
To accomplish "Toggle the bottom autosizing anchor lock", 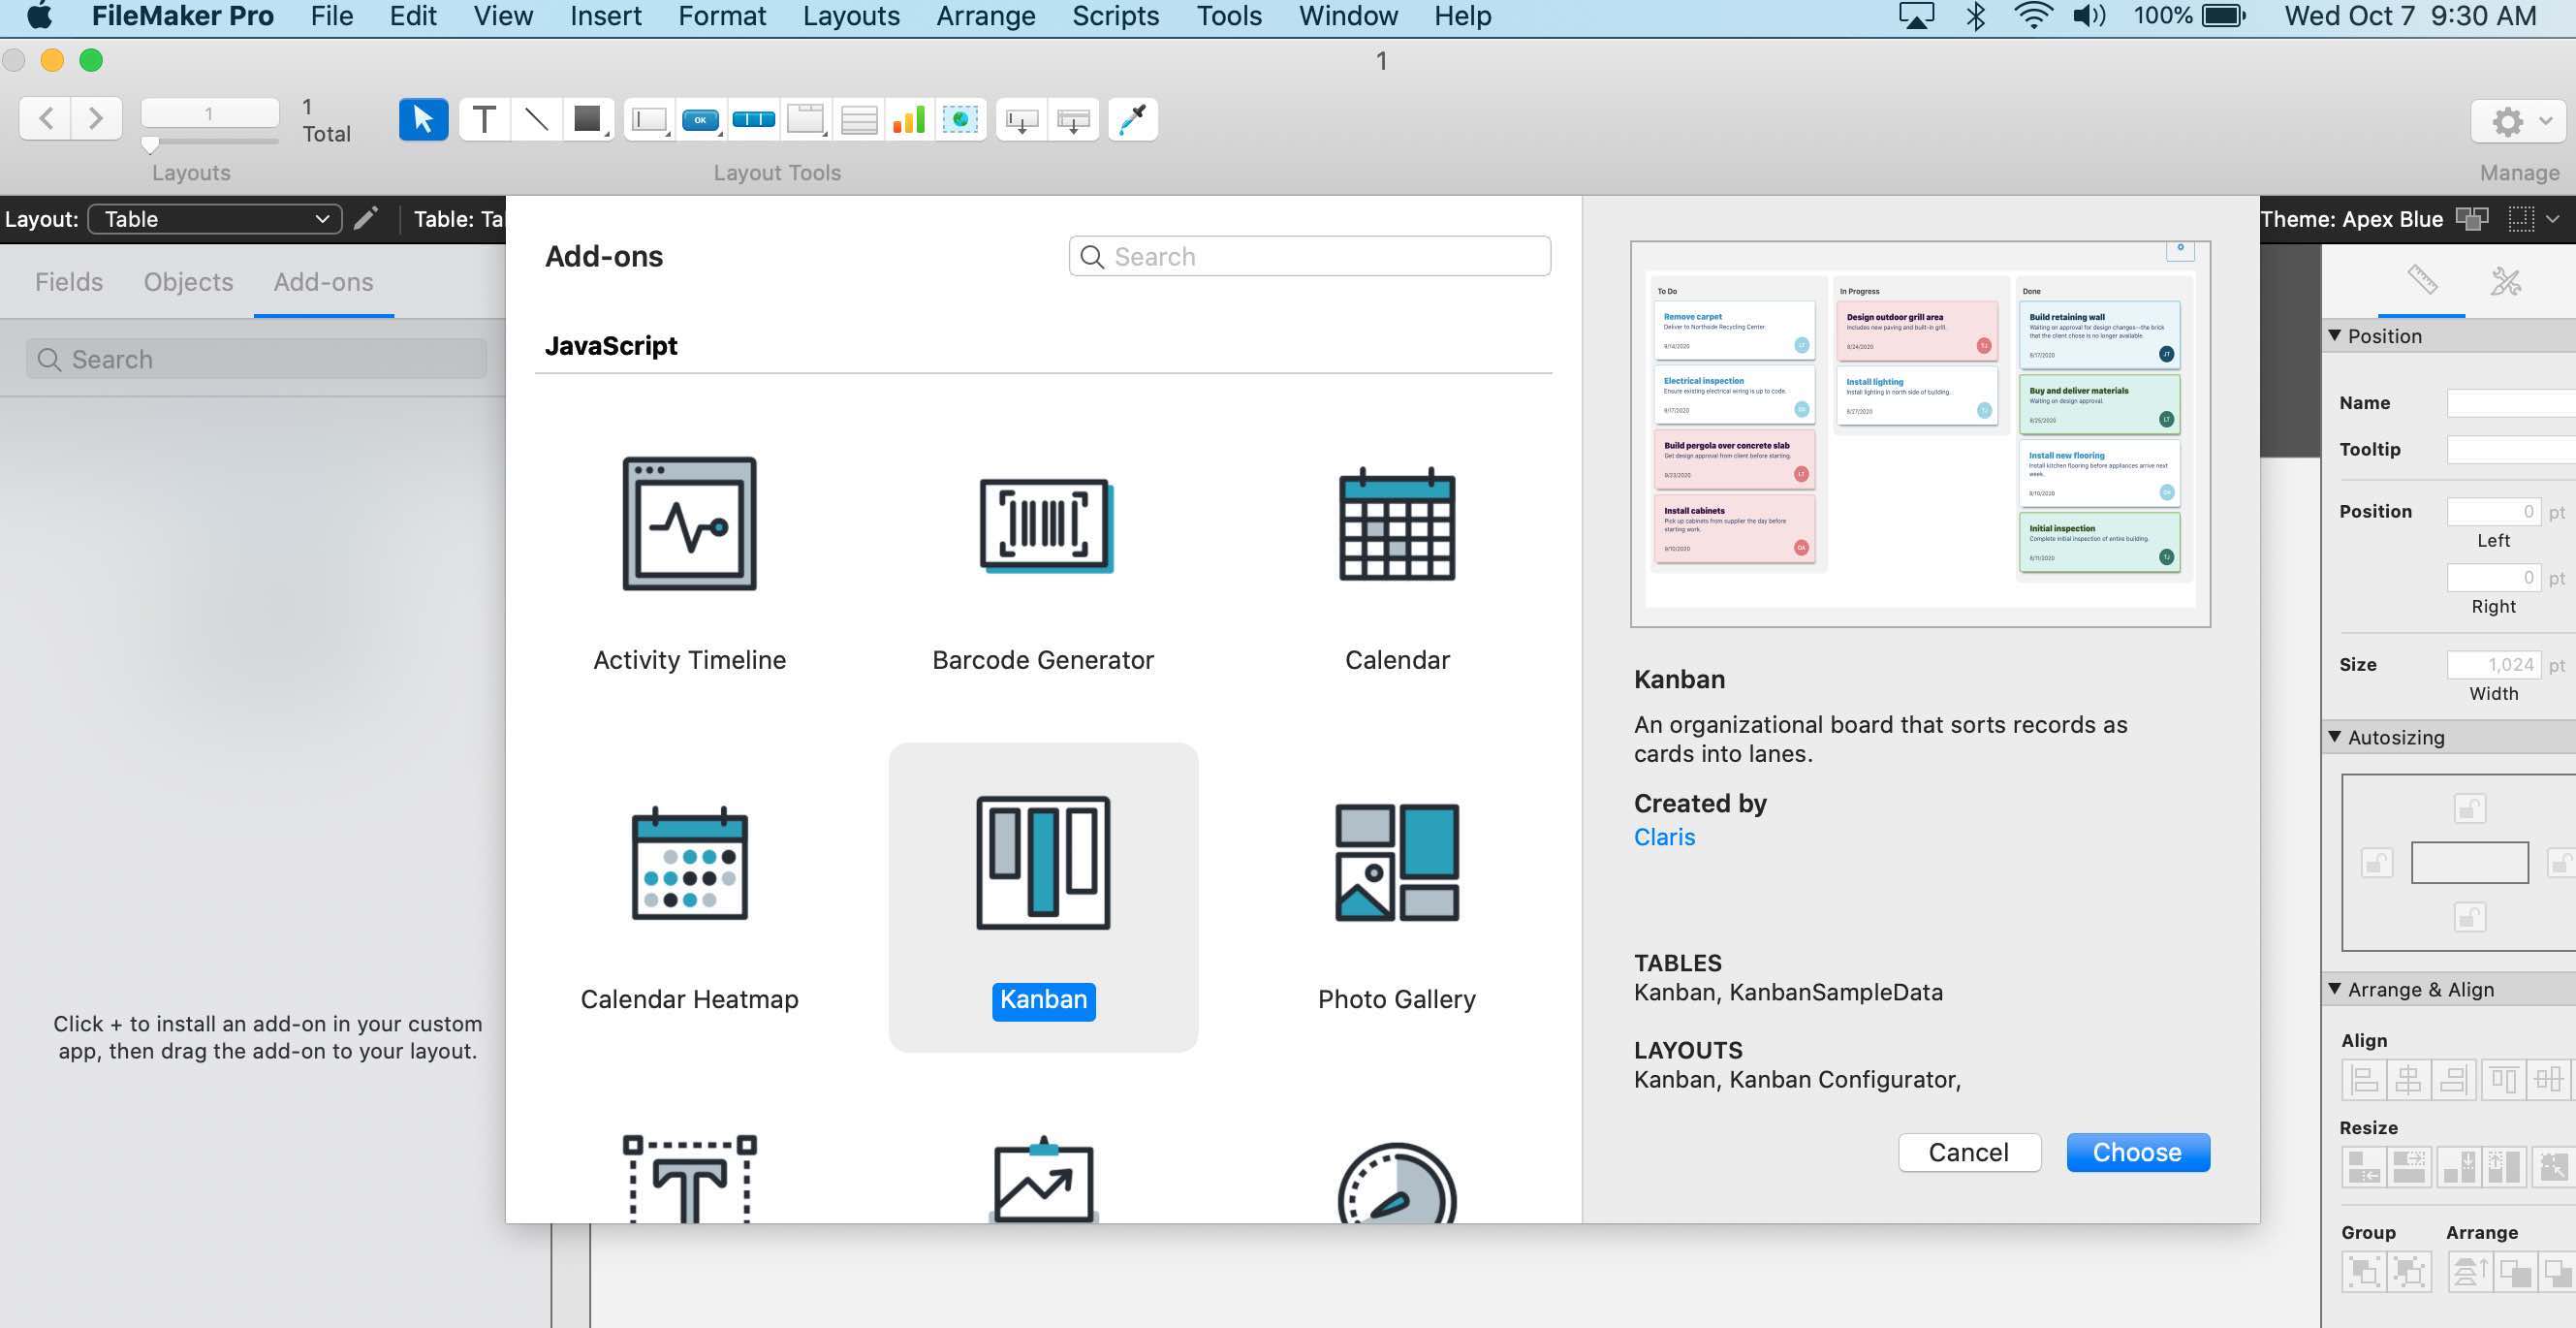I will (2469, 916).
